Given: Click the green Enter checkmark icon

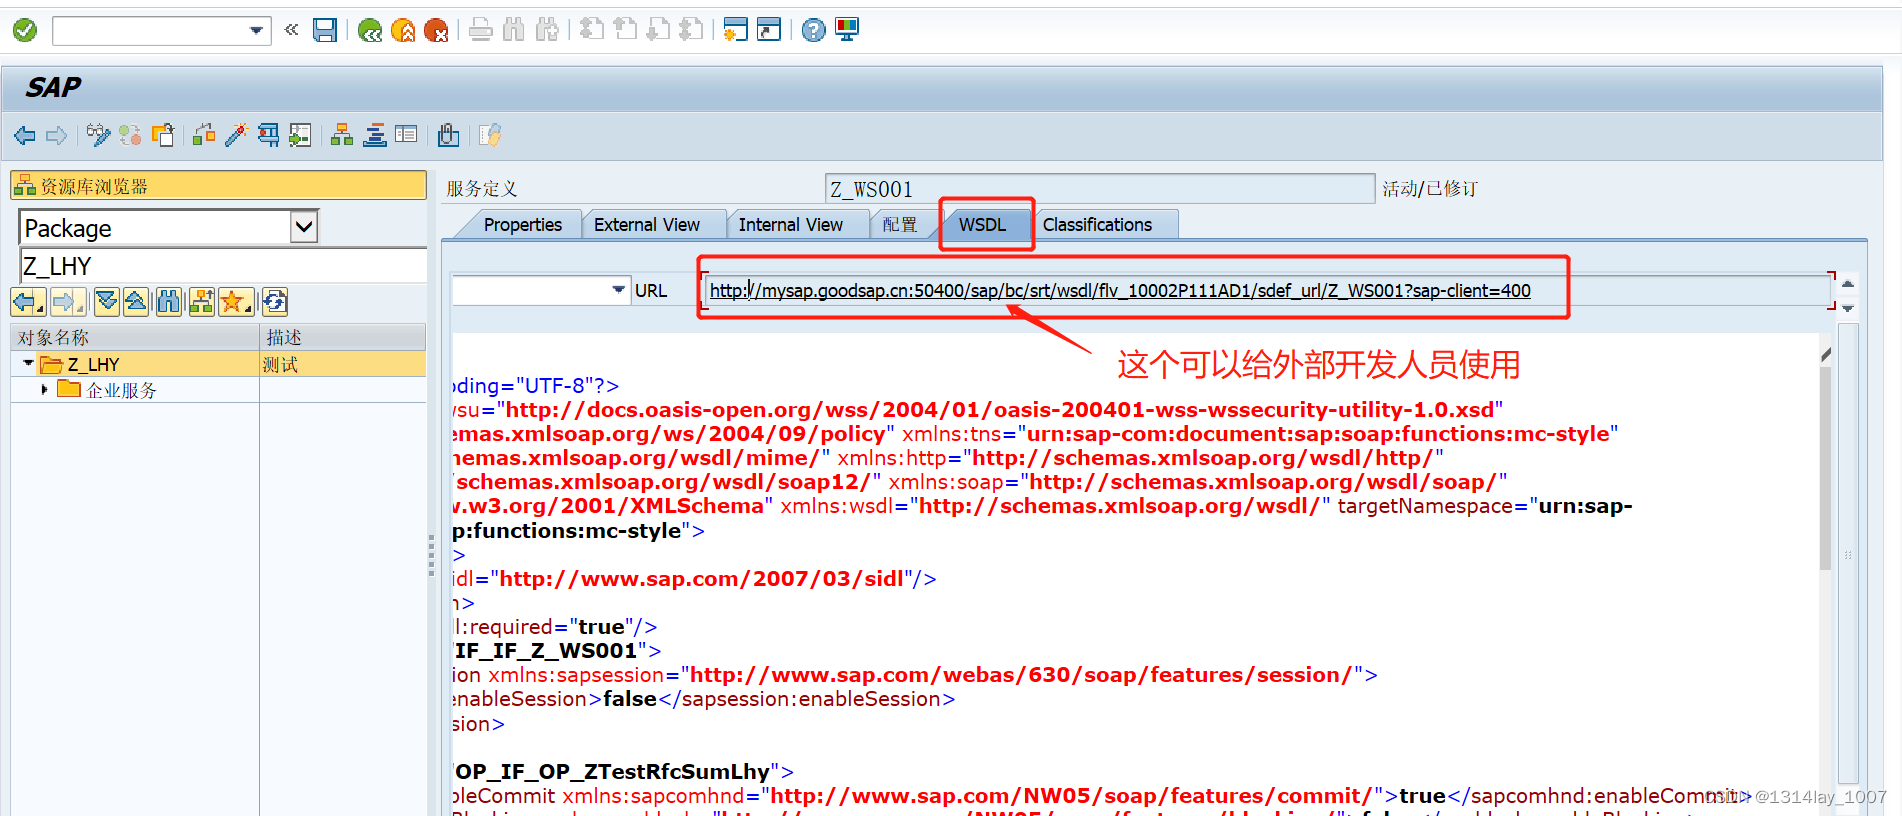Looking at the screenshot, I should tap(25, 30).
